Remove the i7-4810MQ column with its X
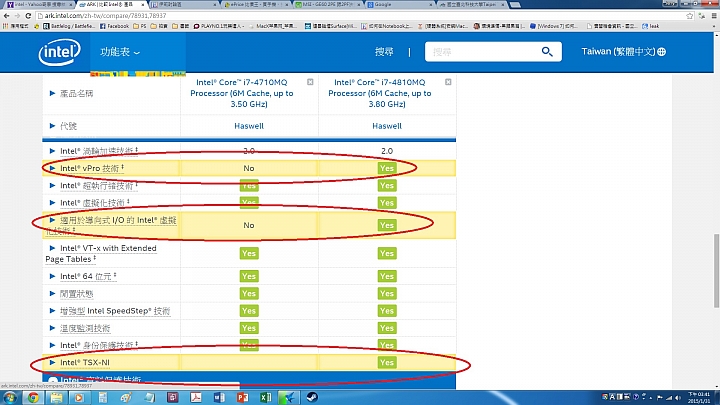720x405 pixels. pyautogui.click(x=448, y=82)
